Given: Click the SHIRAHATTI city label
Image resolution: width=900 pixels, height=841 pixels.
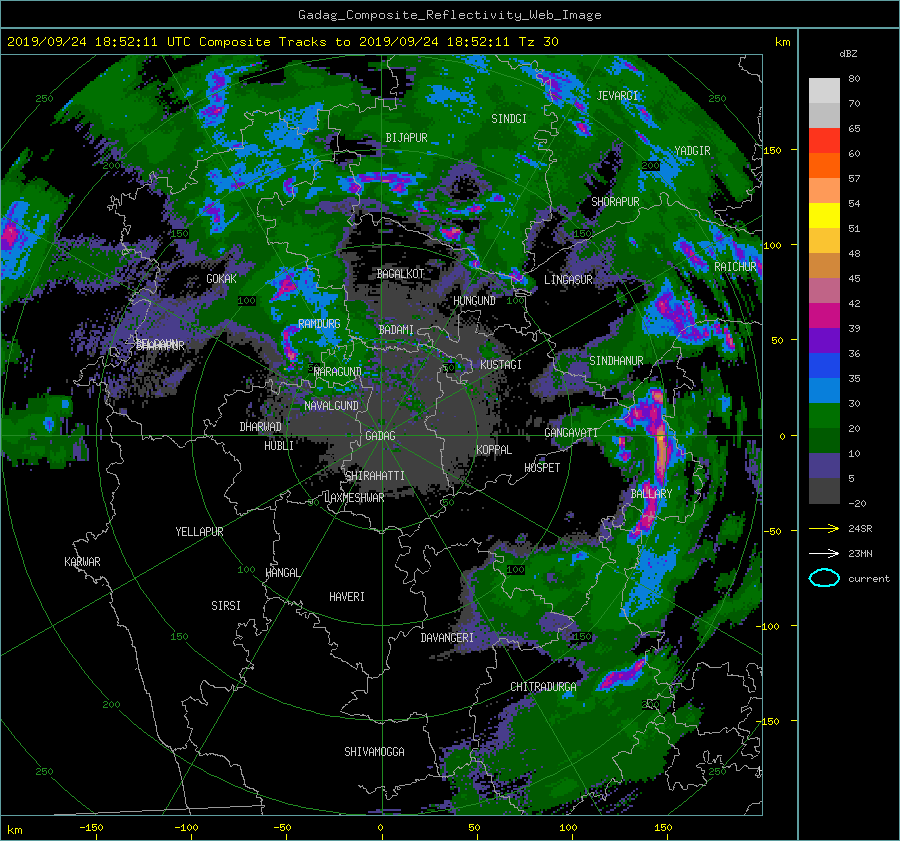Looking at the screenshot, I should point(375,476).
